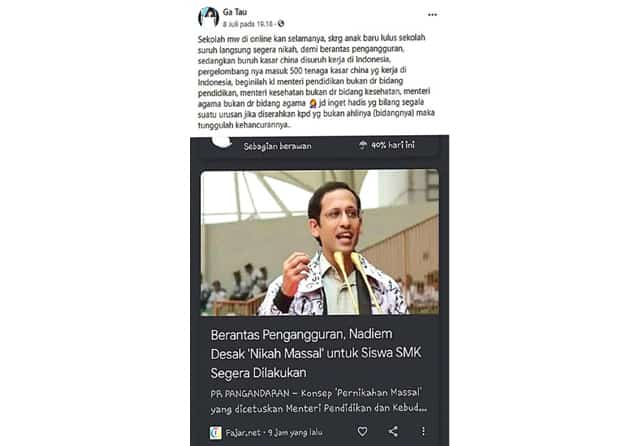Open the article's vertical dots overflow menu
The width and height of the screenshot is (640, 446).
coord(423,431)
